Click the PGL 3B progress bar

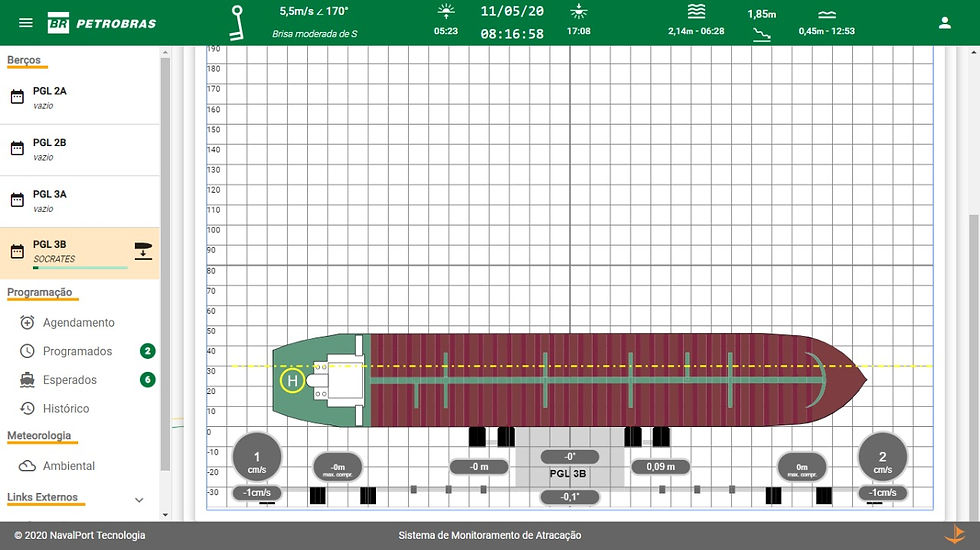click(80, 268)
